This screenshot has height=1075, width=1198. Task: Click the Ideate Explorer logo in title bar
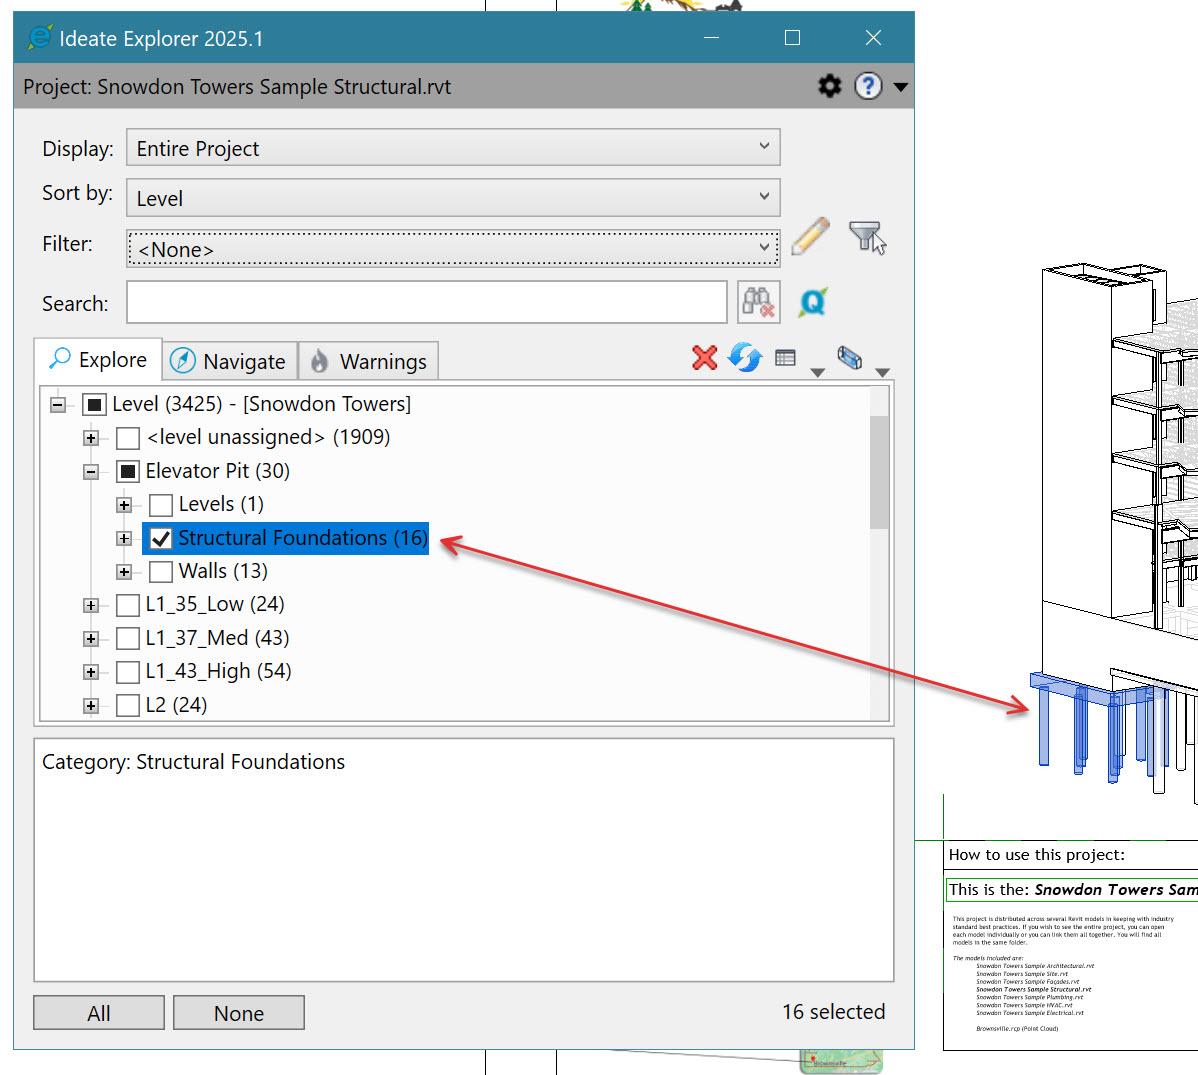(x=40, y=37)
